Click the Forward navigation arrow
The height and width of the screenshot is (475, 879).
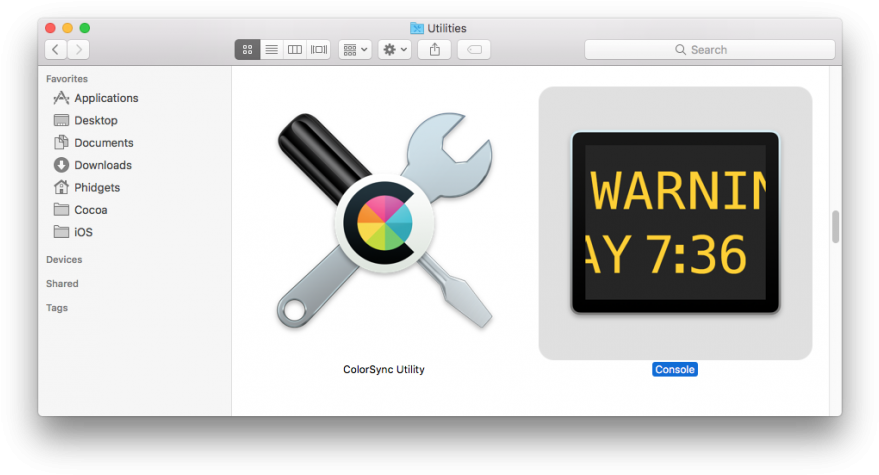pyautogui.click(x=78, y=49)
